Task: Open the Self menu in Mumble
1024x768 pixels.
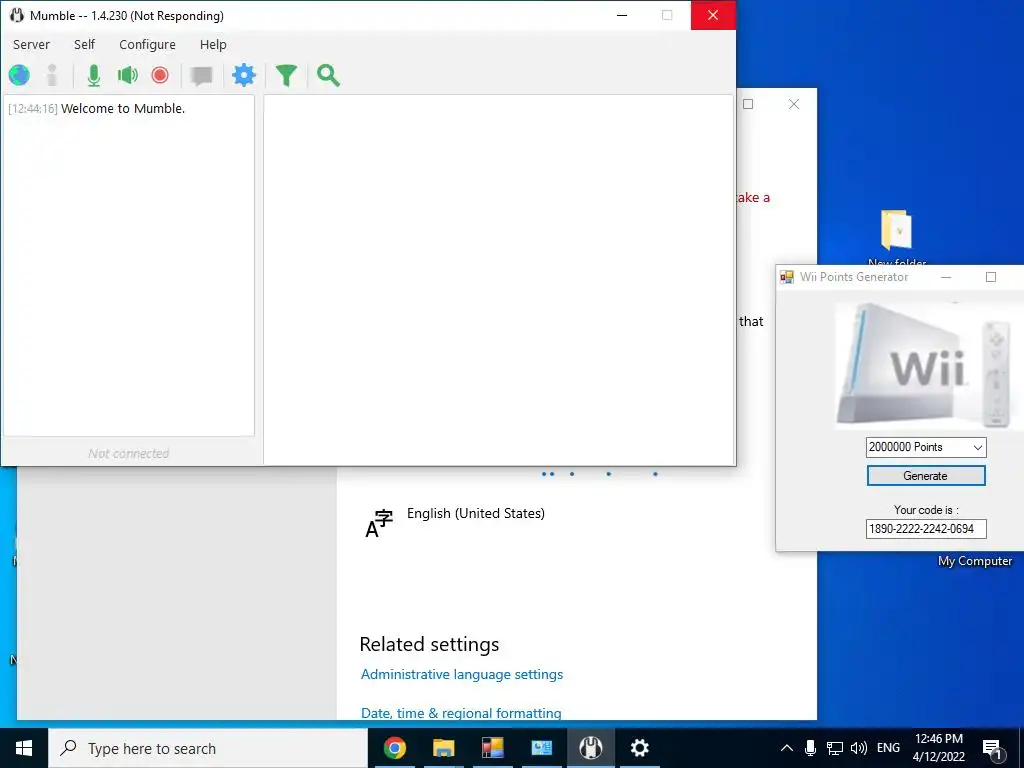Action: (x=84, y=44)
